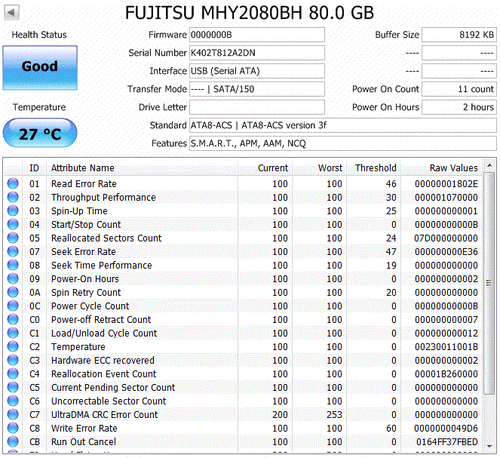The image size is (500, 458).
Task: Click the Standard field ATA8-ACS
Action: tap(343, 125)
